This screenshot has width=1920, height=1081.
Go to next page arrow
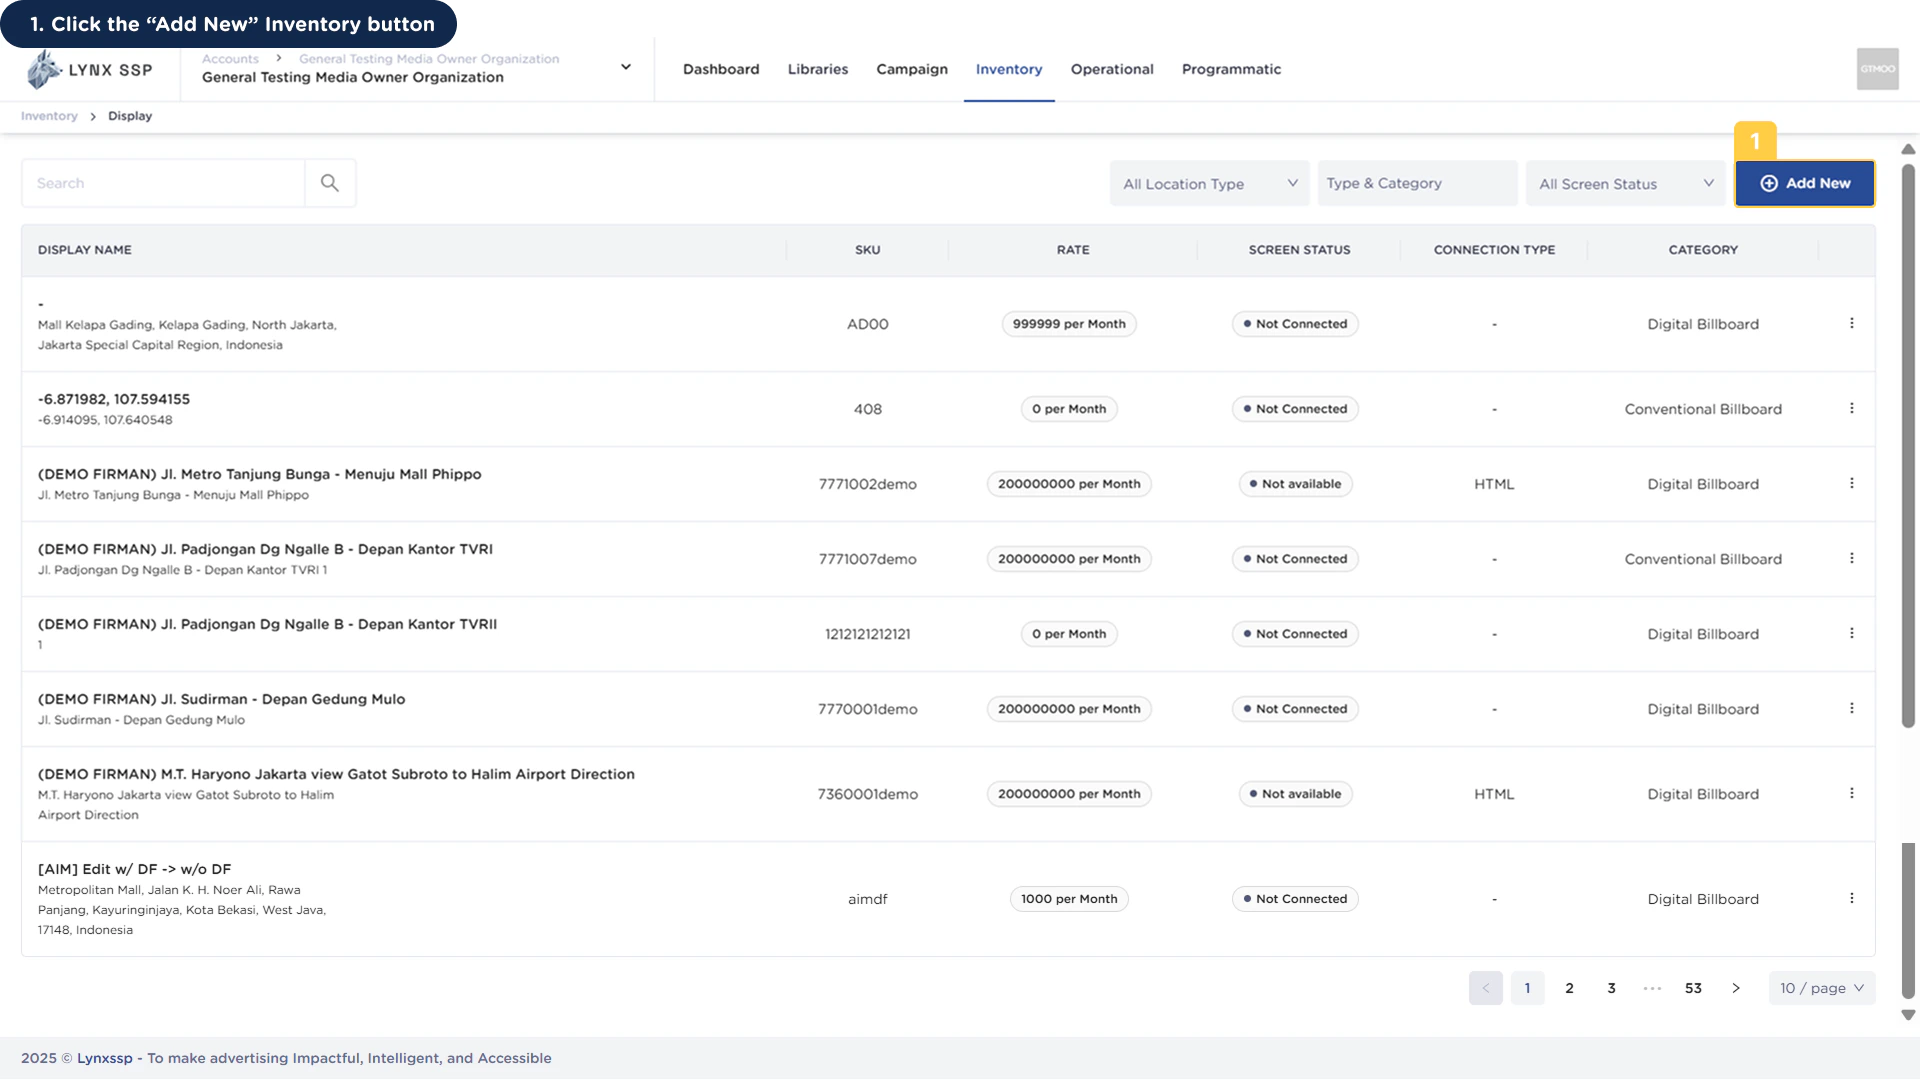[x=1736, y=988]
